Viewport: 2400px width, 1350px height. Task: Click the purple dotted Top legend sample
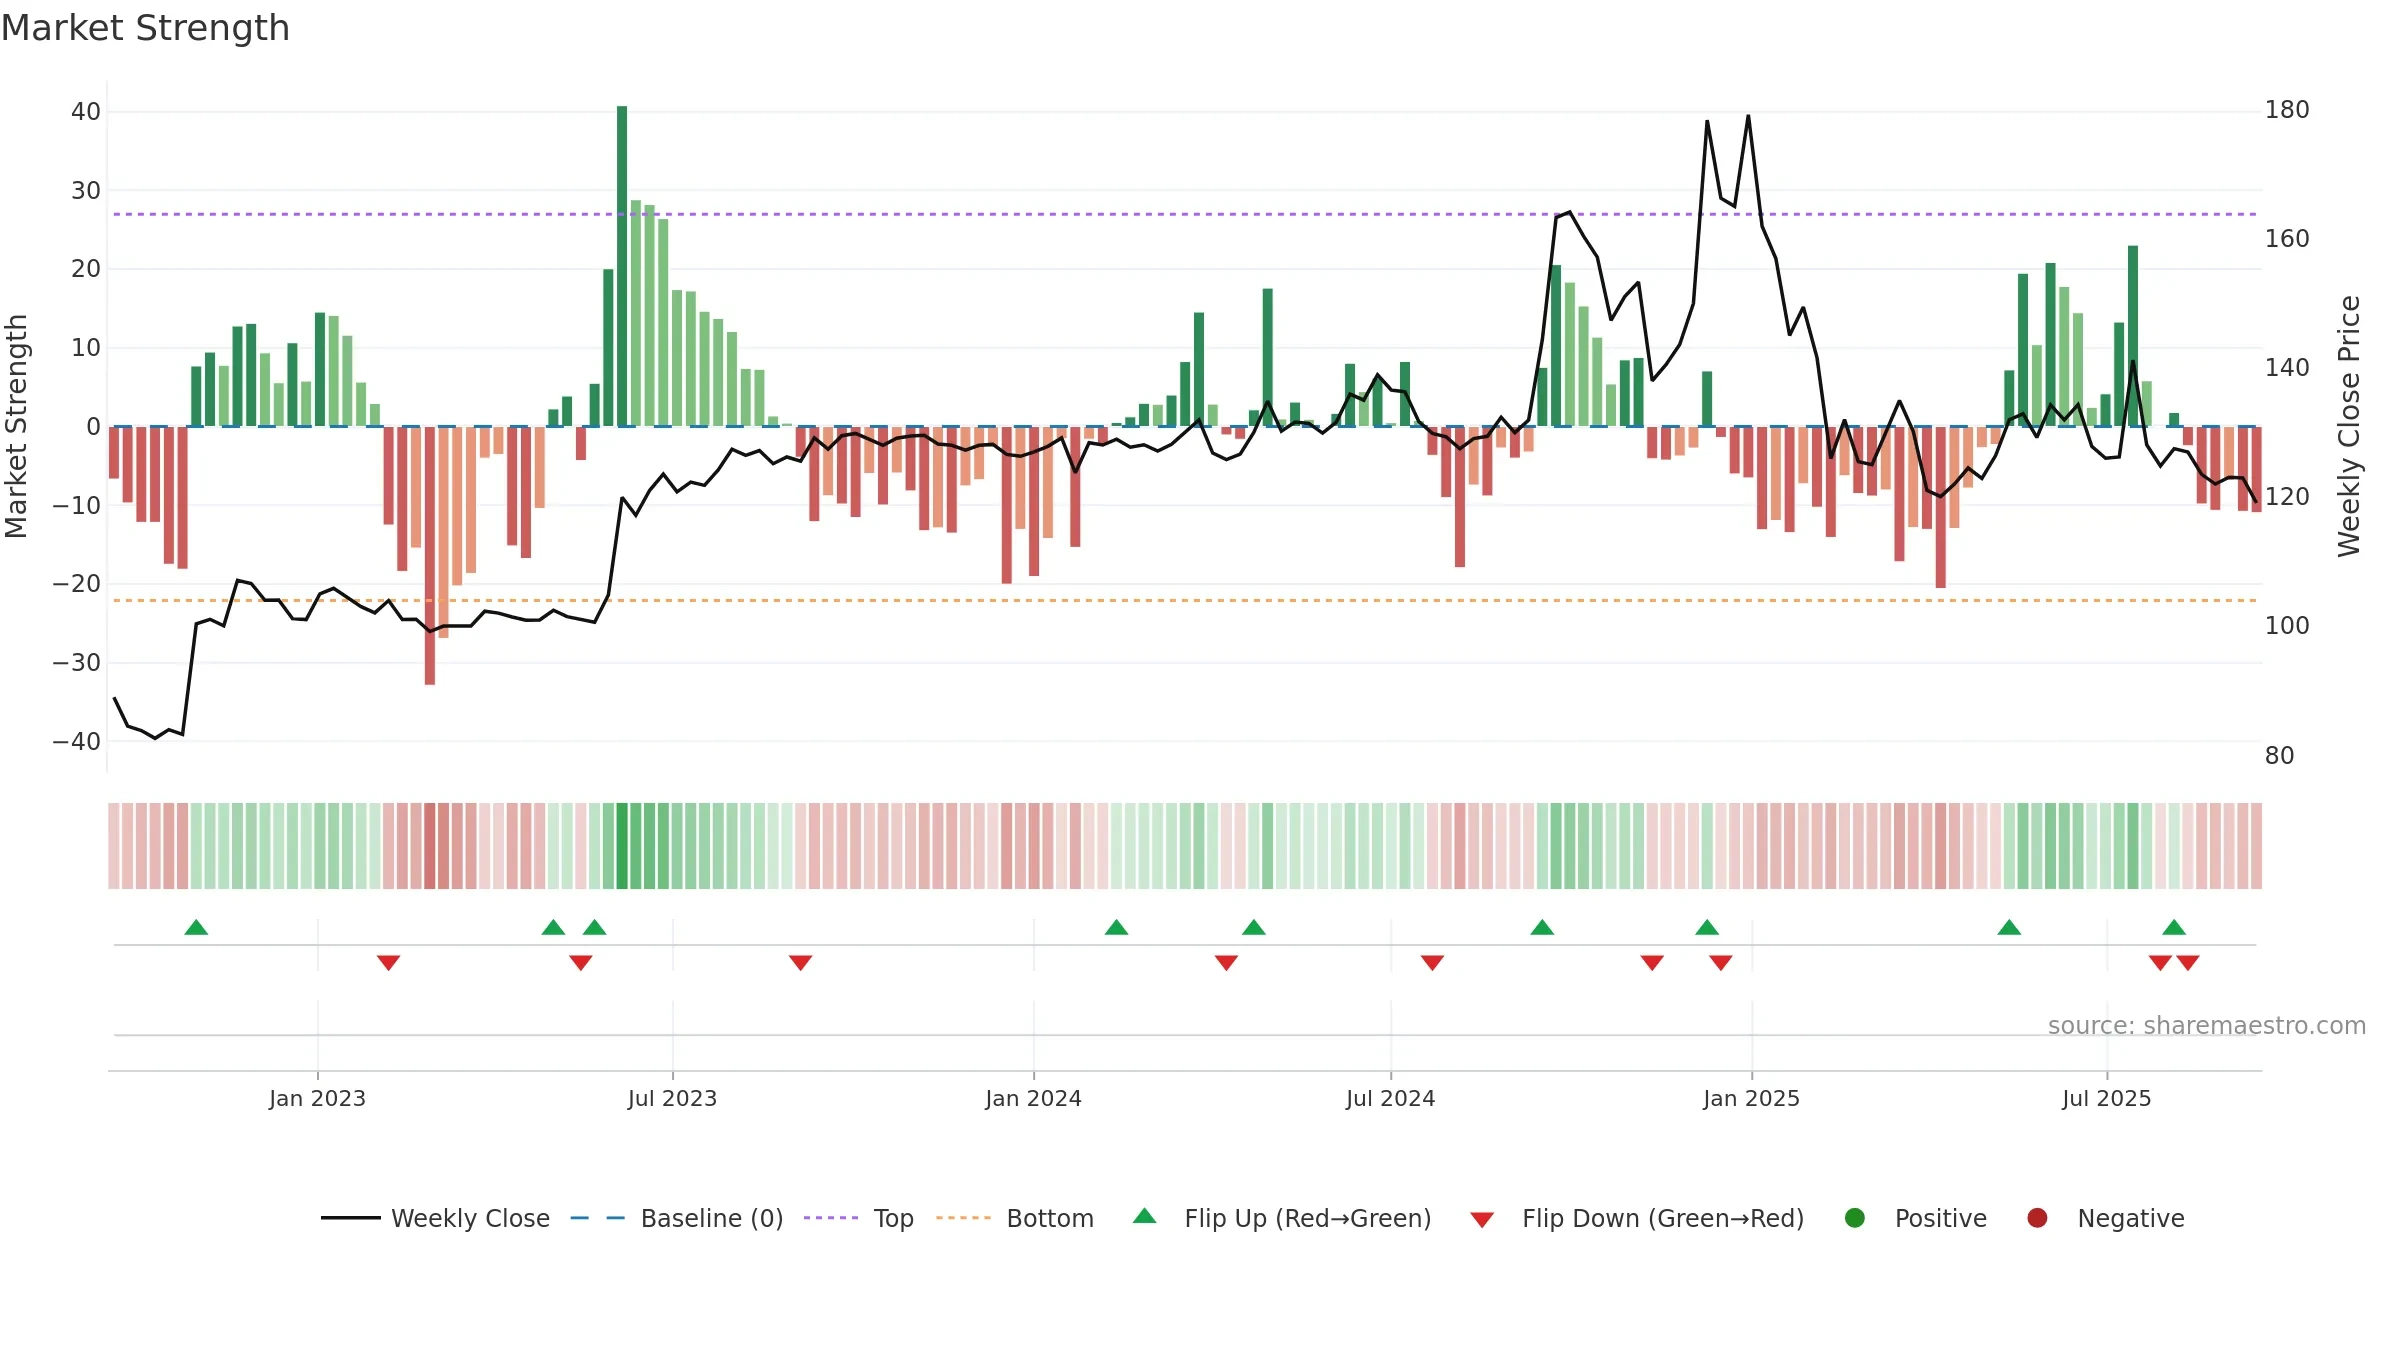830,1218
